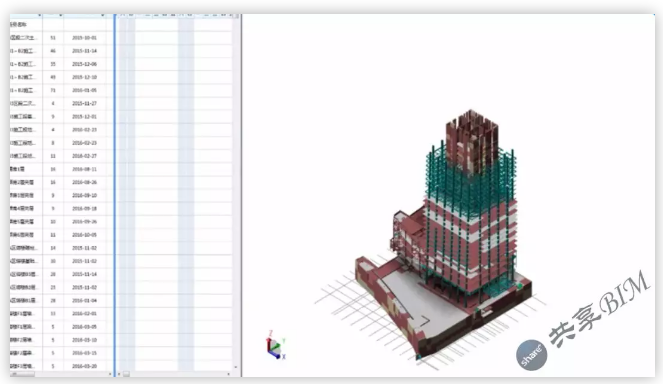
Task: Click the task table scroll-right arrow
Action: (x=110, y=374)
